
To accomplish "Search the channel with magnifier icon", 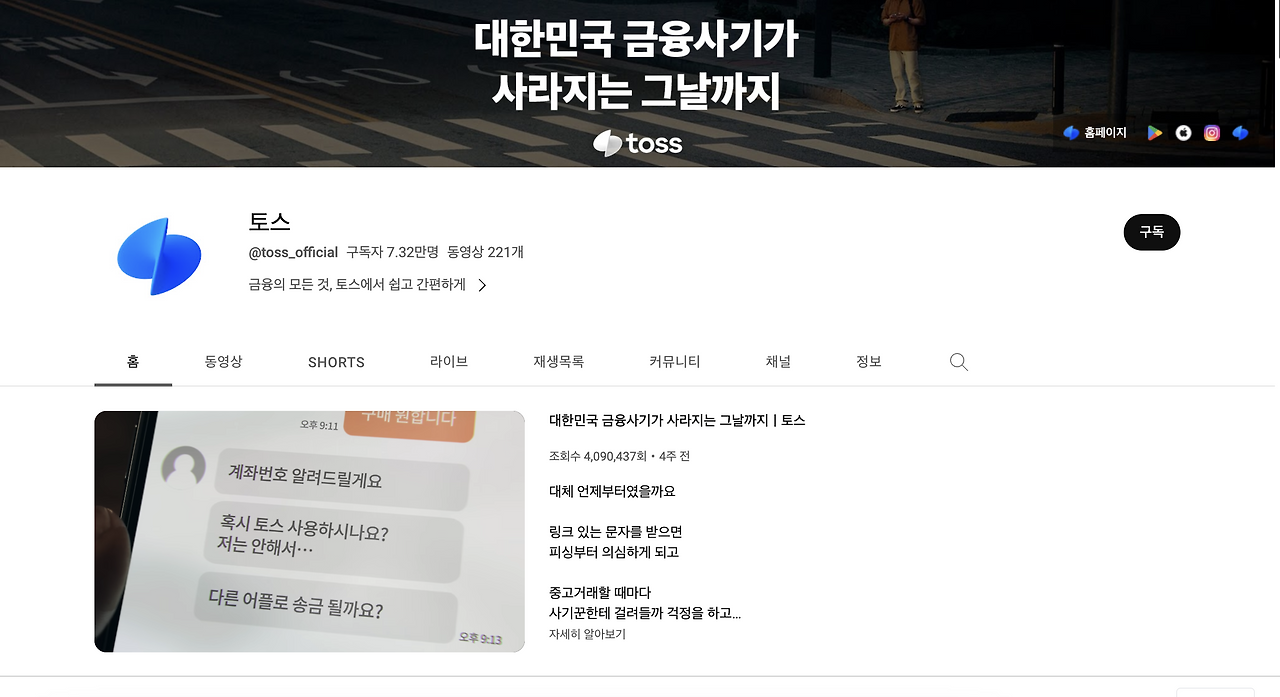I will point(958,362).
